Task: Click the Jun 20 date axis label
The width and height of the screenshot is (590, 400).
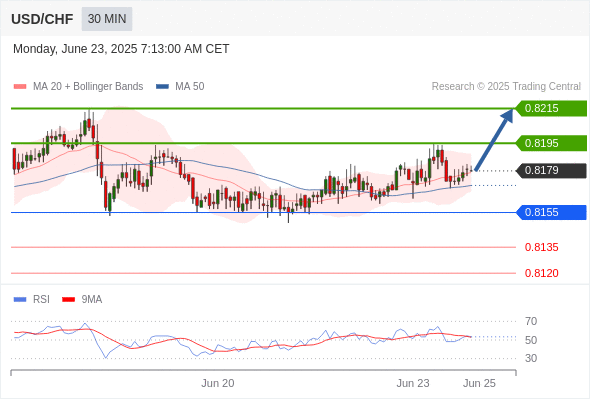Action: 217,383
